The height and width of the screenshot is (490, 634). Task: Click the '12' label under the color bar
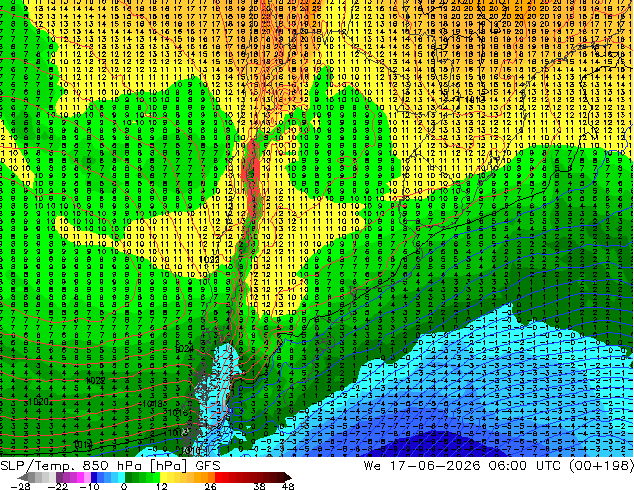tap(162, 486)
